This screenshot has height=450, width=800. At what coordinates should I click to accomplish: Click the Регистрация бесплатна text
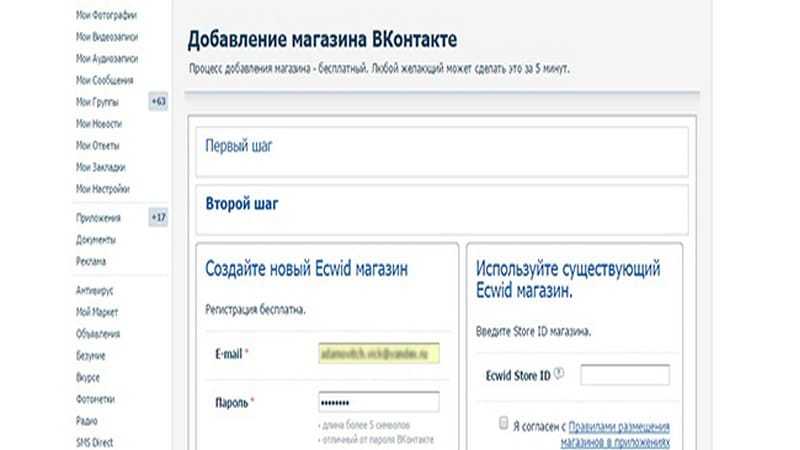(x=255, y=310)
